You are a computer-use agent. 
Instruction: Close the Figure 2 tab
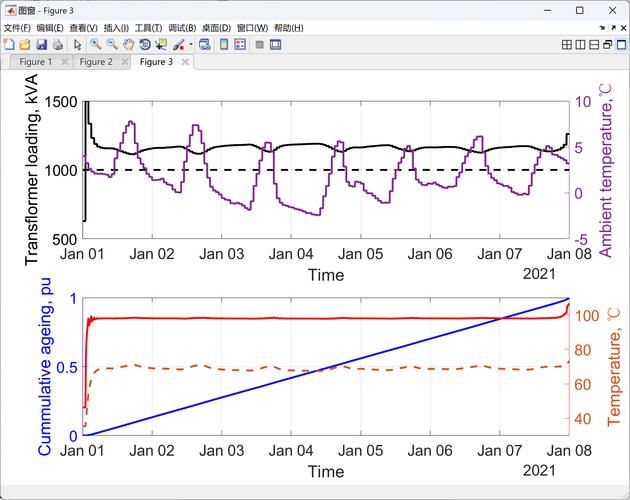coord(125,62)
